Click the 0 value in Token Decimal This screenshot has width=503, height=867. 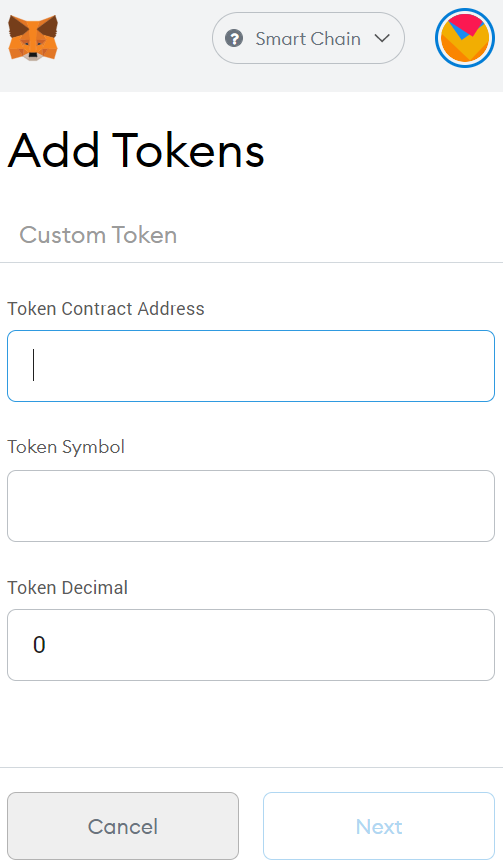tap(39, 645)
